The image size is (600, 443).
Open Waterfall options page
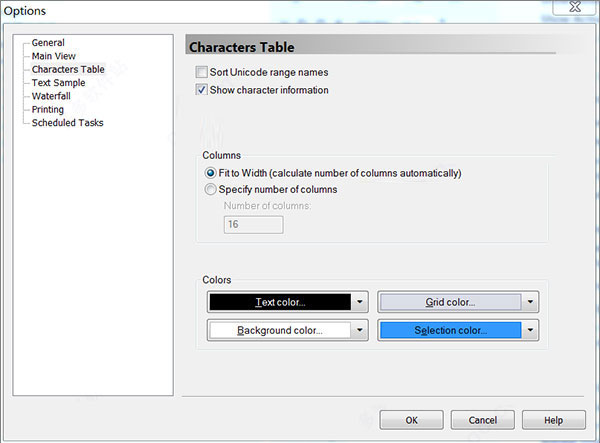pos(51,96)
